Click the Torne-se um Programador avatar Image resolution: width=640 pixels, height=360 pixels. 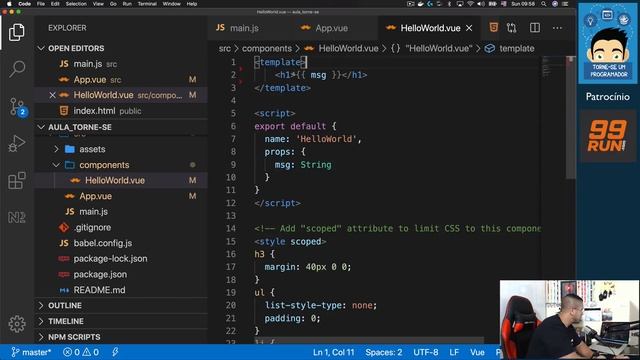608,43
